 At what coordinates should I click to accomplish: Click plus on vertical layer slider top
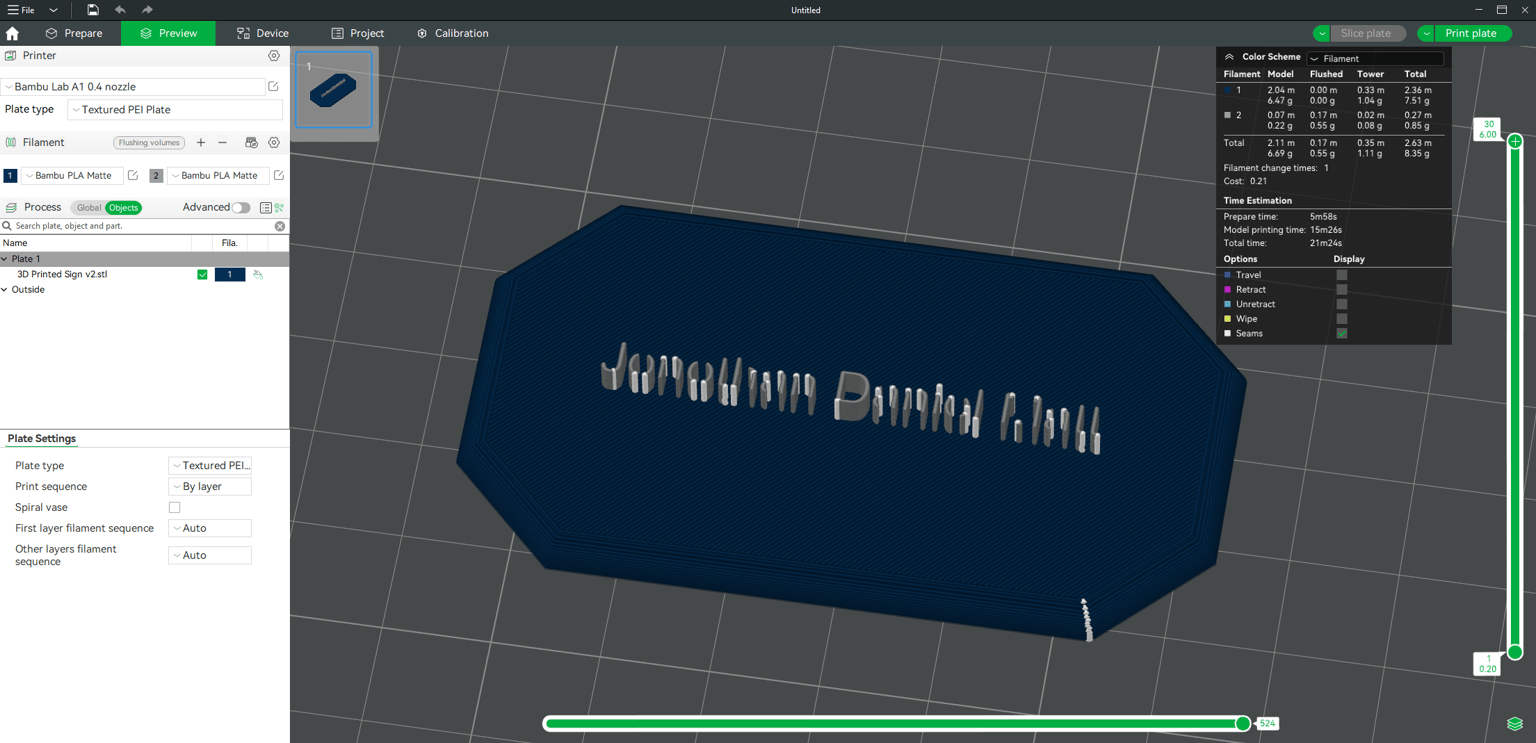[x=1515, y=142]
